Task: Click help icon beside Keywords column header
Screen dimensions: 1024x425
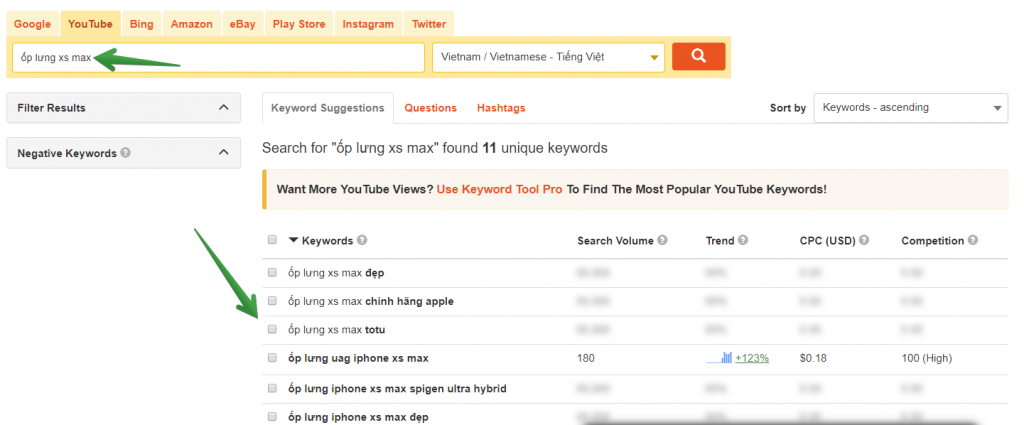Action: [x=362, y=240]
